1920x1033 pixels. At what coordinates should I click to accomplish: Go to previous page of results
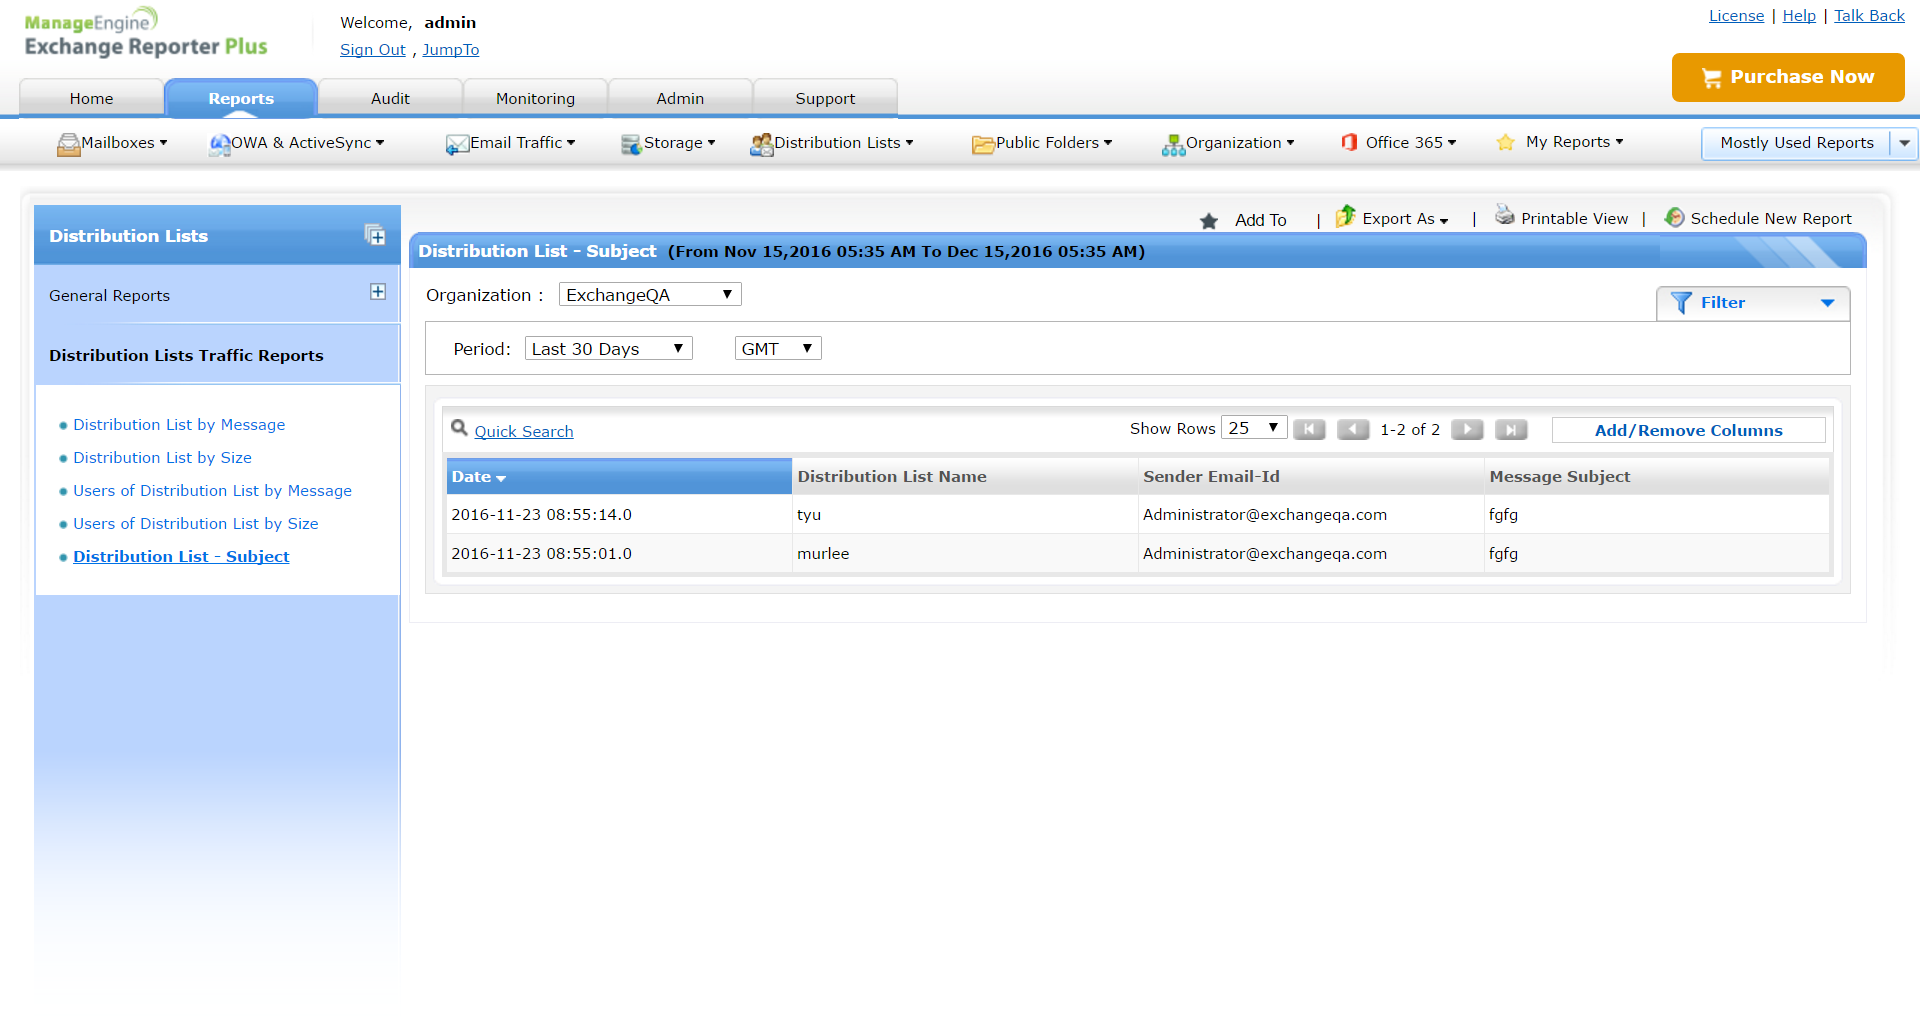(x=1353, y=430)
